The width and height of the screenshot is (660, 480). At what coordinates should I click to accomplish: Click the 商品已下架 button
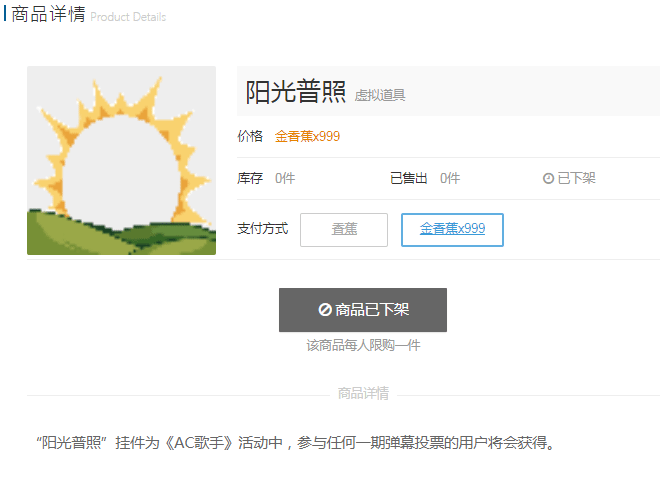point(363,310)
